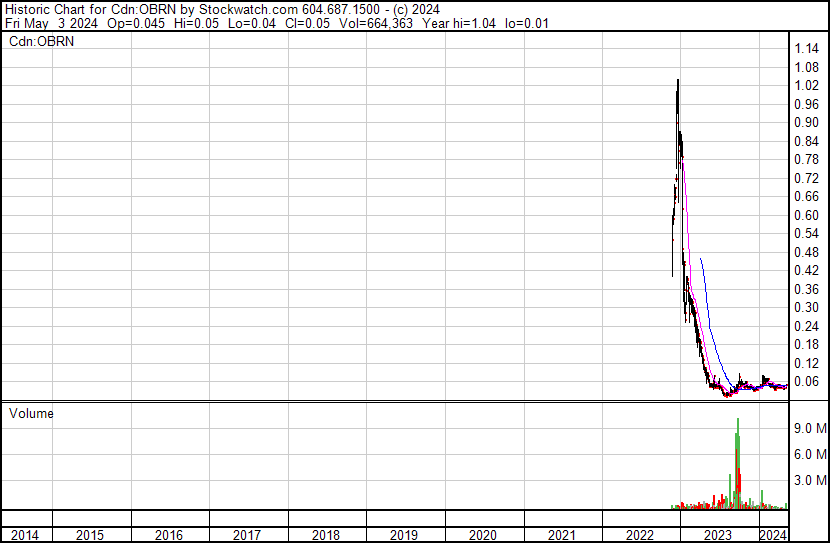Image resolution: width=830 pixels, height=543 pixels.
Task: Click the 1.02 price axis value
Action: (x=807, y=86)
